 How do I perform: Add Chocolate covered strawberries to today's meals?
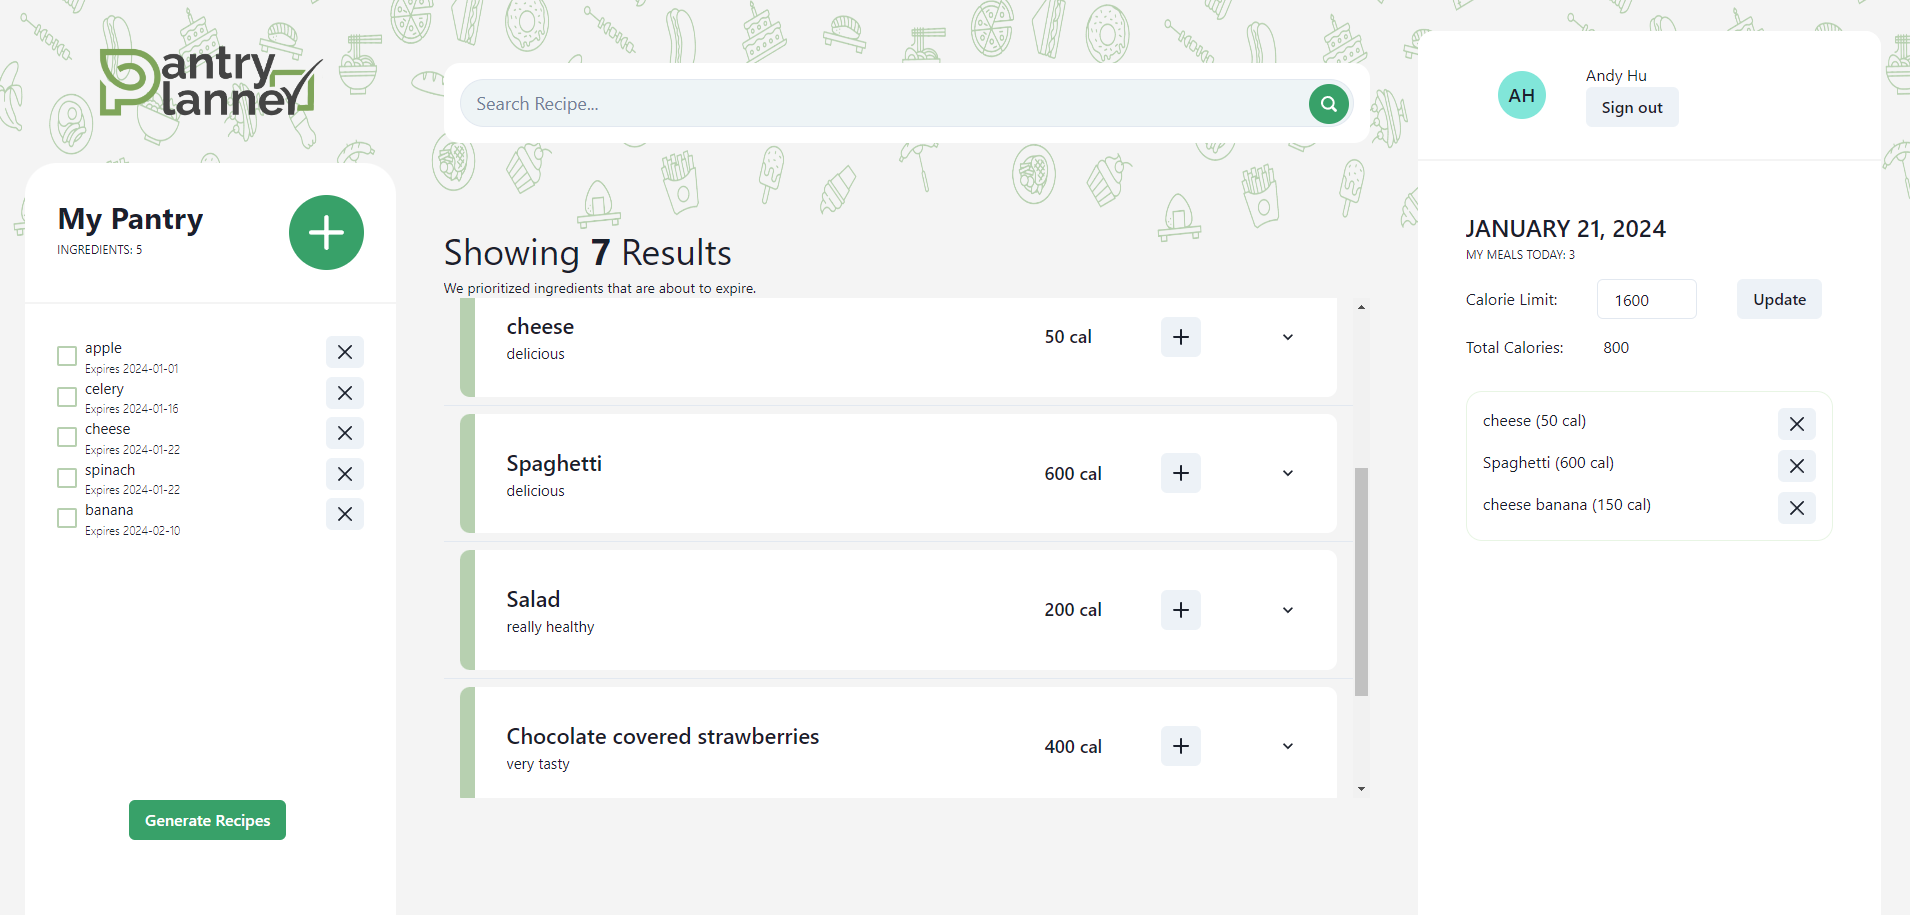point(1180,746)
